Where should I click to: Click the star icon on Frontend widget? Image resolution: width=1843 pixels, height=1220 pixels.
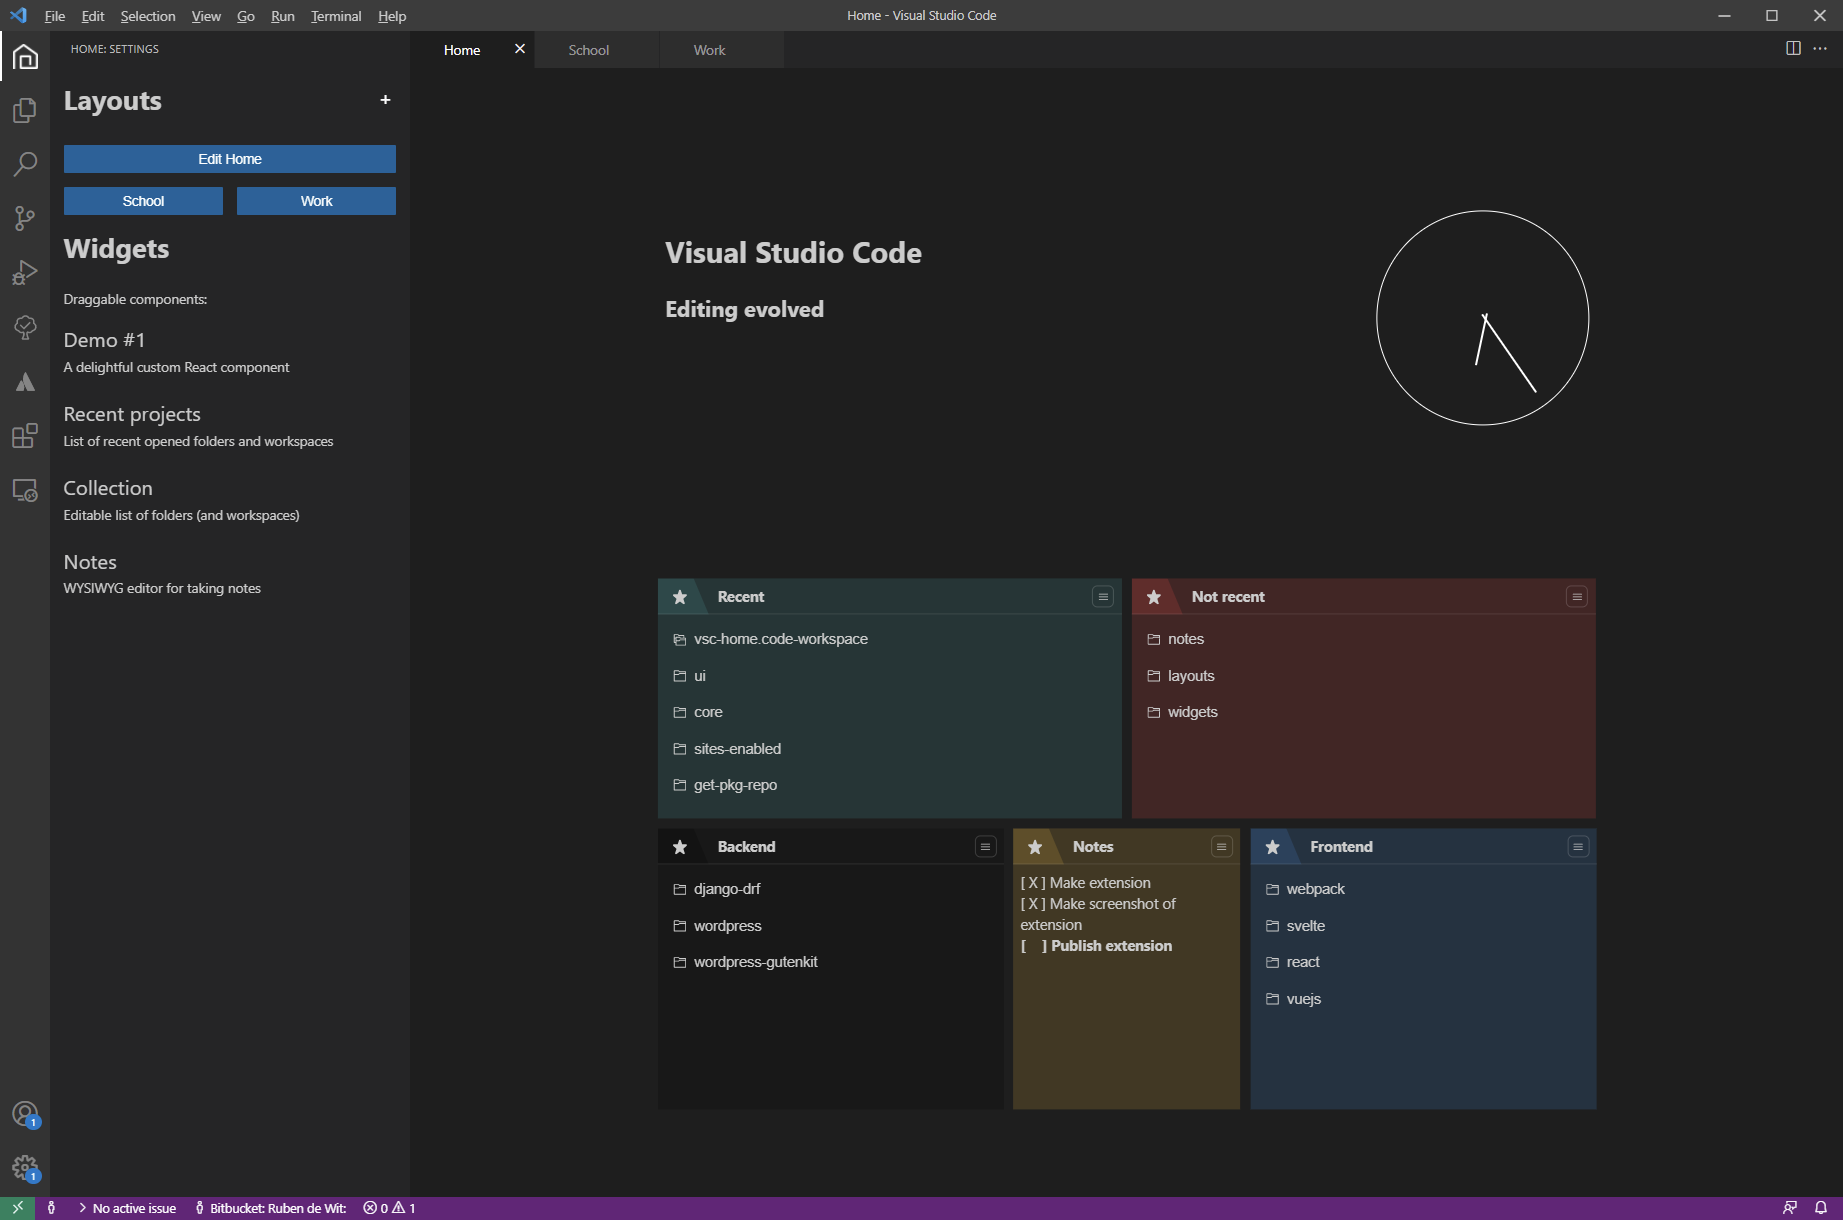(1272, 847)
